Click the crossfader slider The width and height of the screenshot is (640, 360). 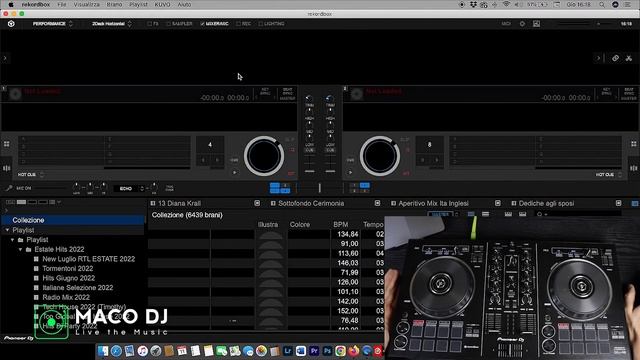tap(320, 188)
